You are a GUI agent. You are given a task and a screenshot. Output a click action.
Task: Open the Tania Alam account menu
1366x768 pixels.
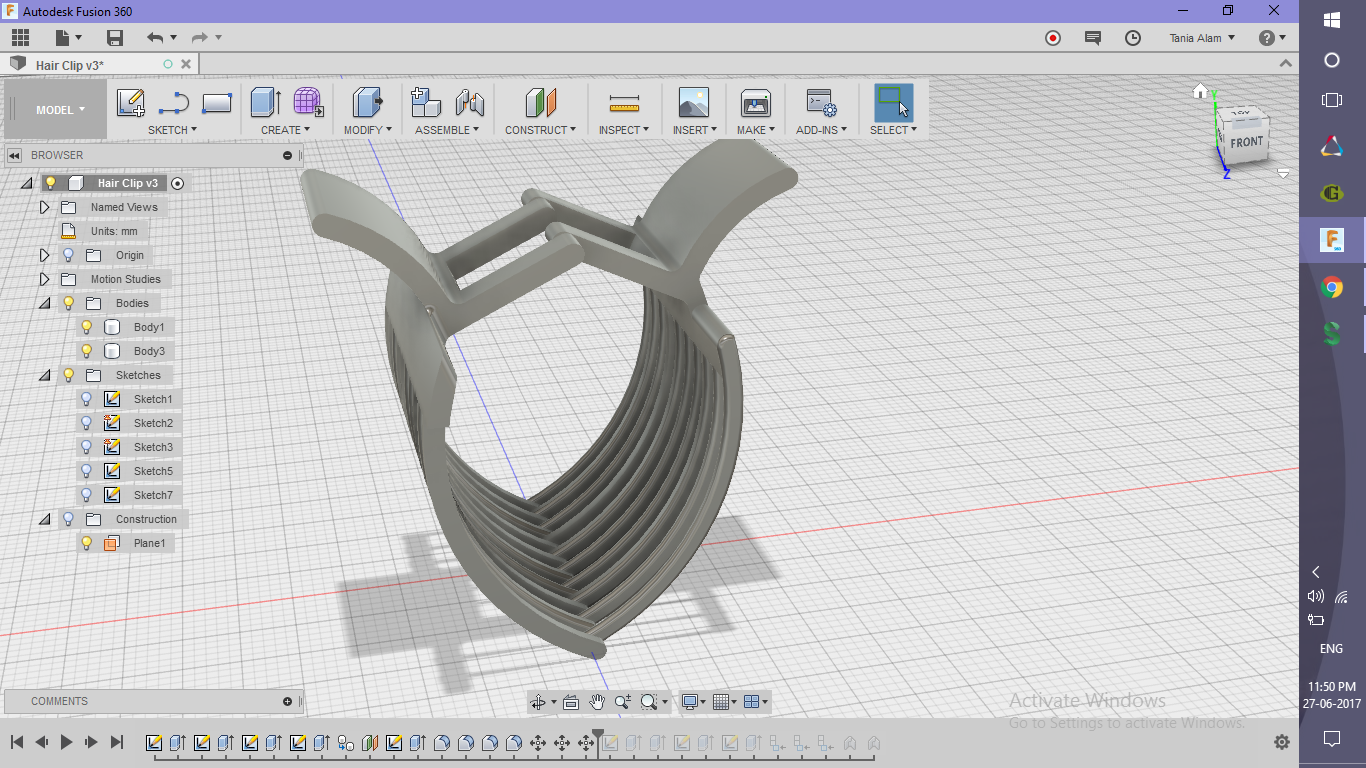pyautogui.click(x=1202, y=38)
